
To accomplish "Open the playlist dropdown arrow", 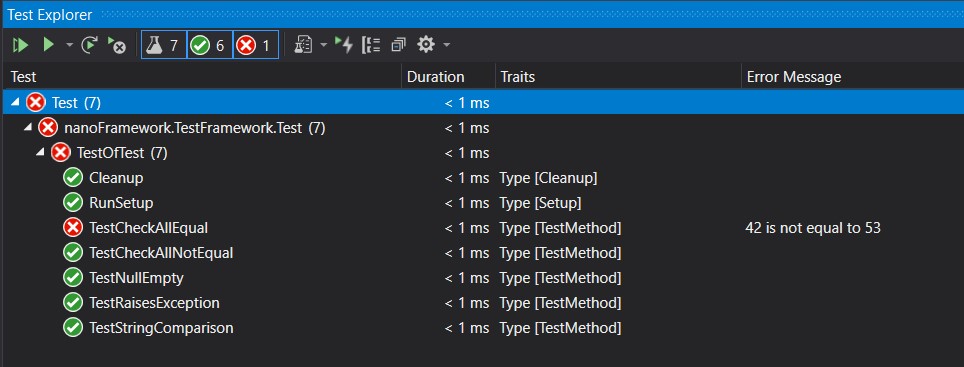I will (x=323, y=45).
